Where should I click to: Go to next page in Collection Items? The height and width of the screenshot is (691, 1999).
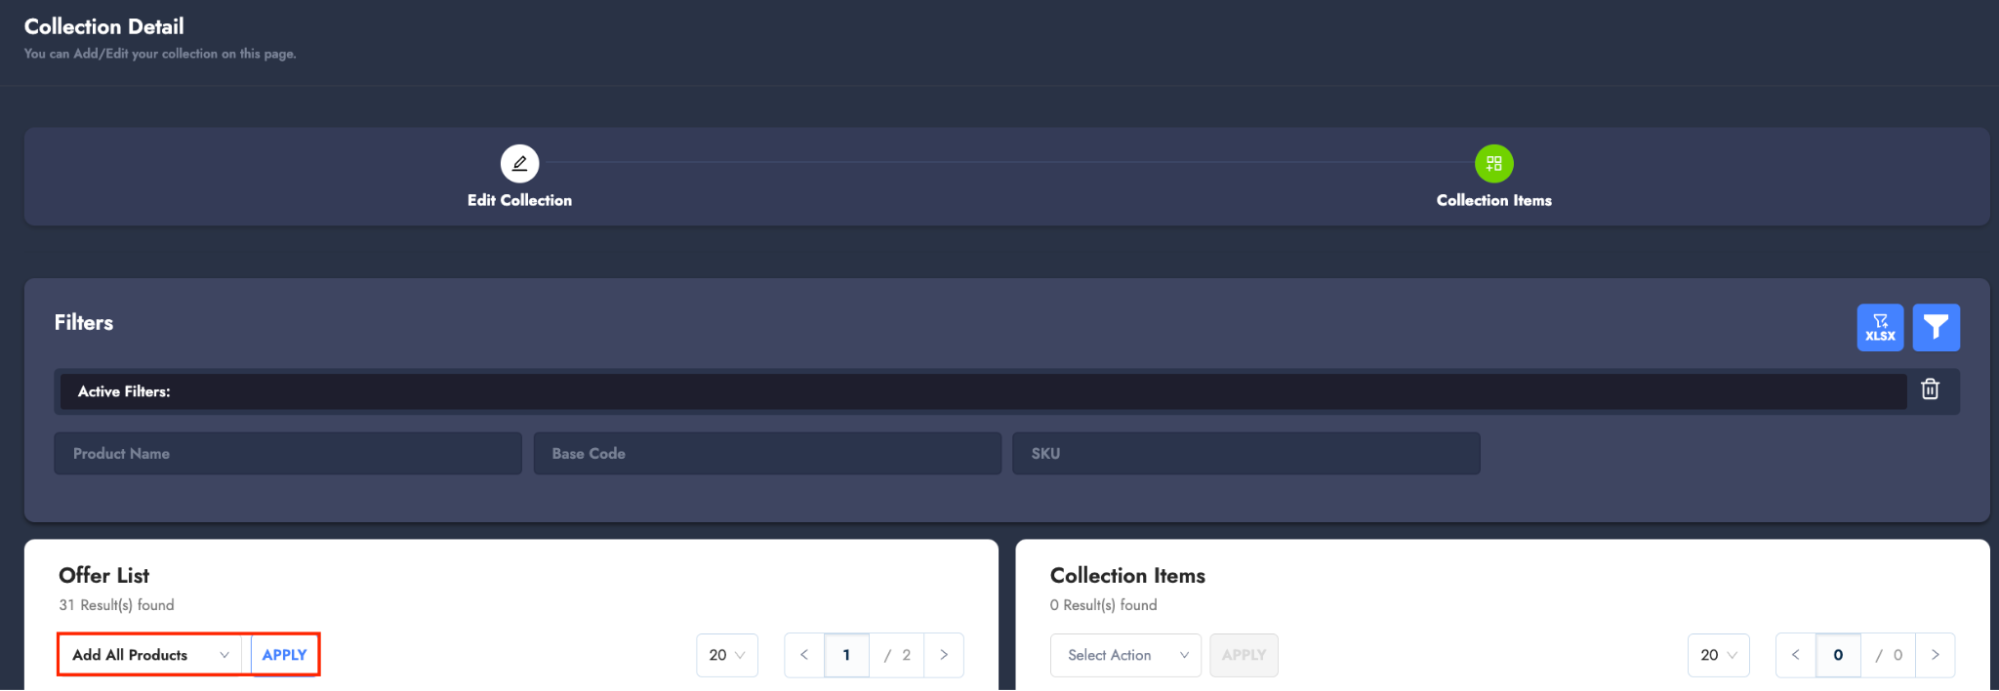(x=1934, y=655)
